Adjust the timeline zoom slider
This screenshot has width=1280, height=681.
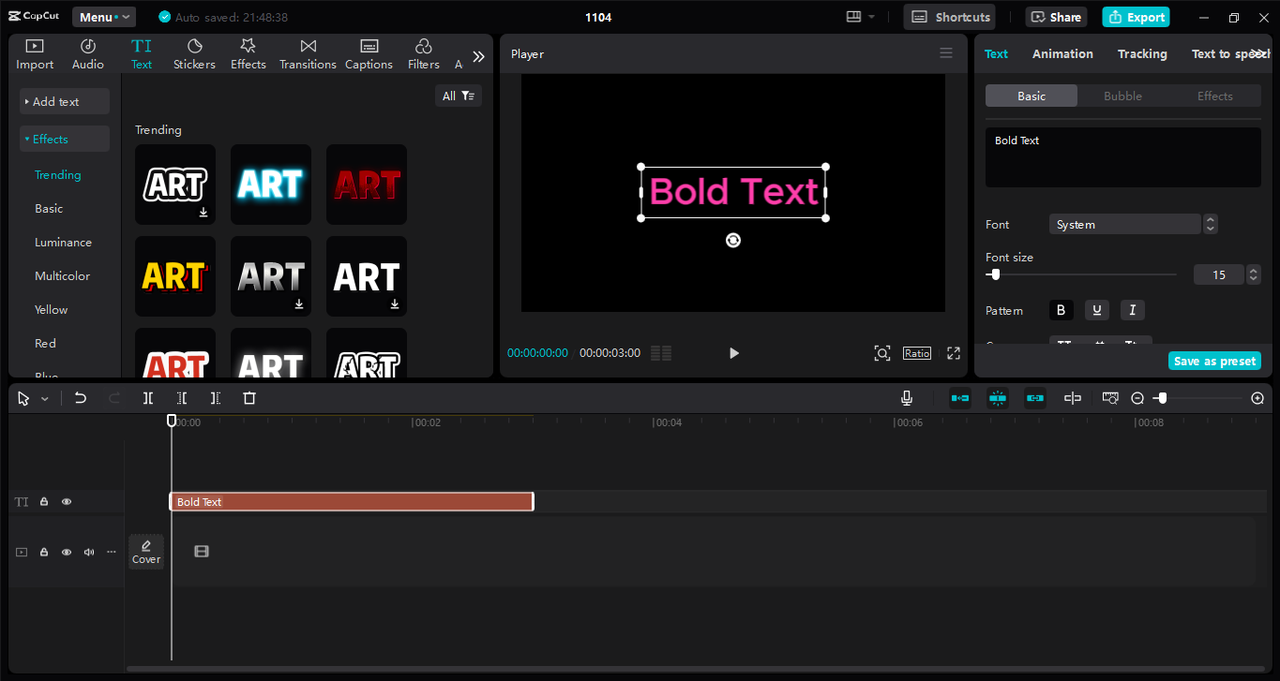1160,398
